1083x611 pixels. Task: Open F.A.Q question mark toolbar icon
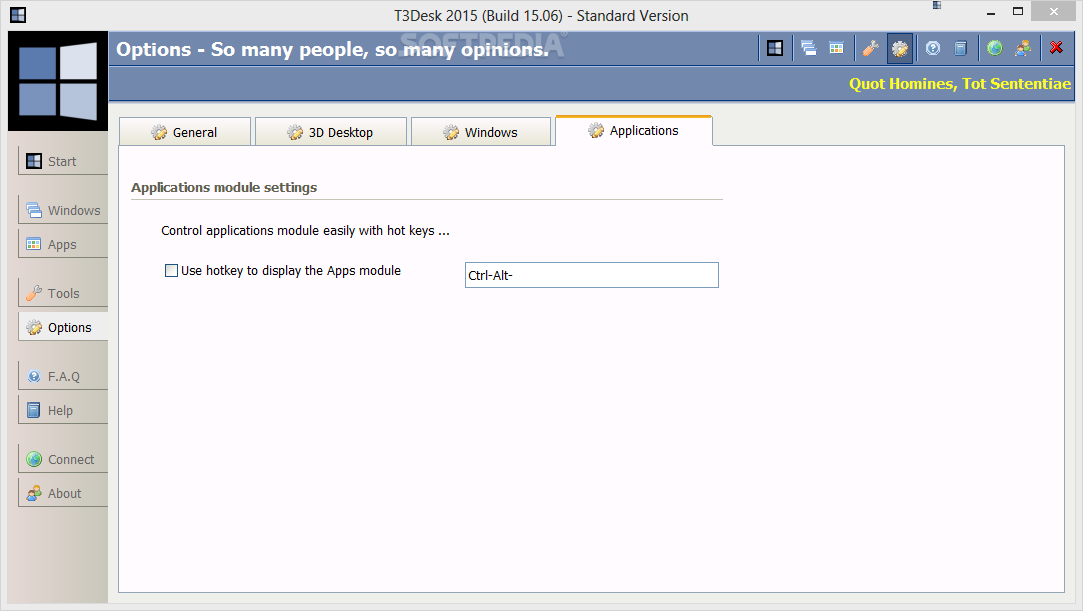point(933,48)
